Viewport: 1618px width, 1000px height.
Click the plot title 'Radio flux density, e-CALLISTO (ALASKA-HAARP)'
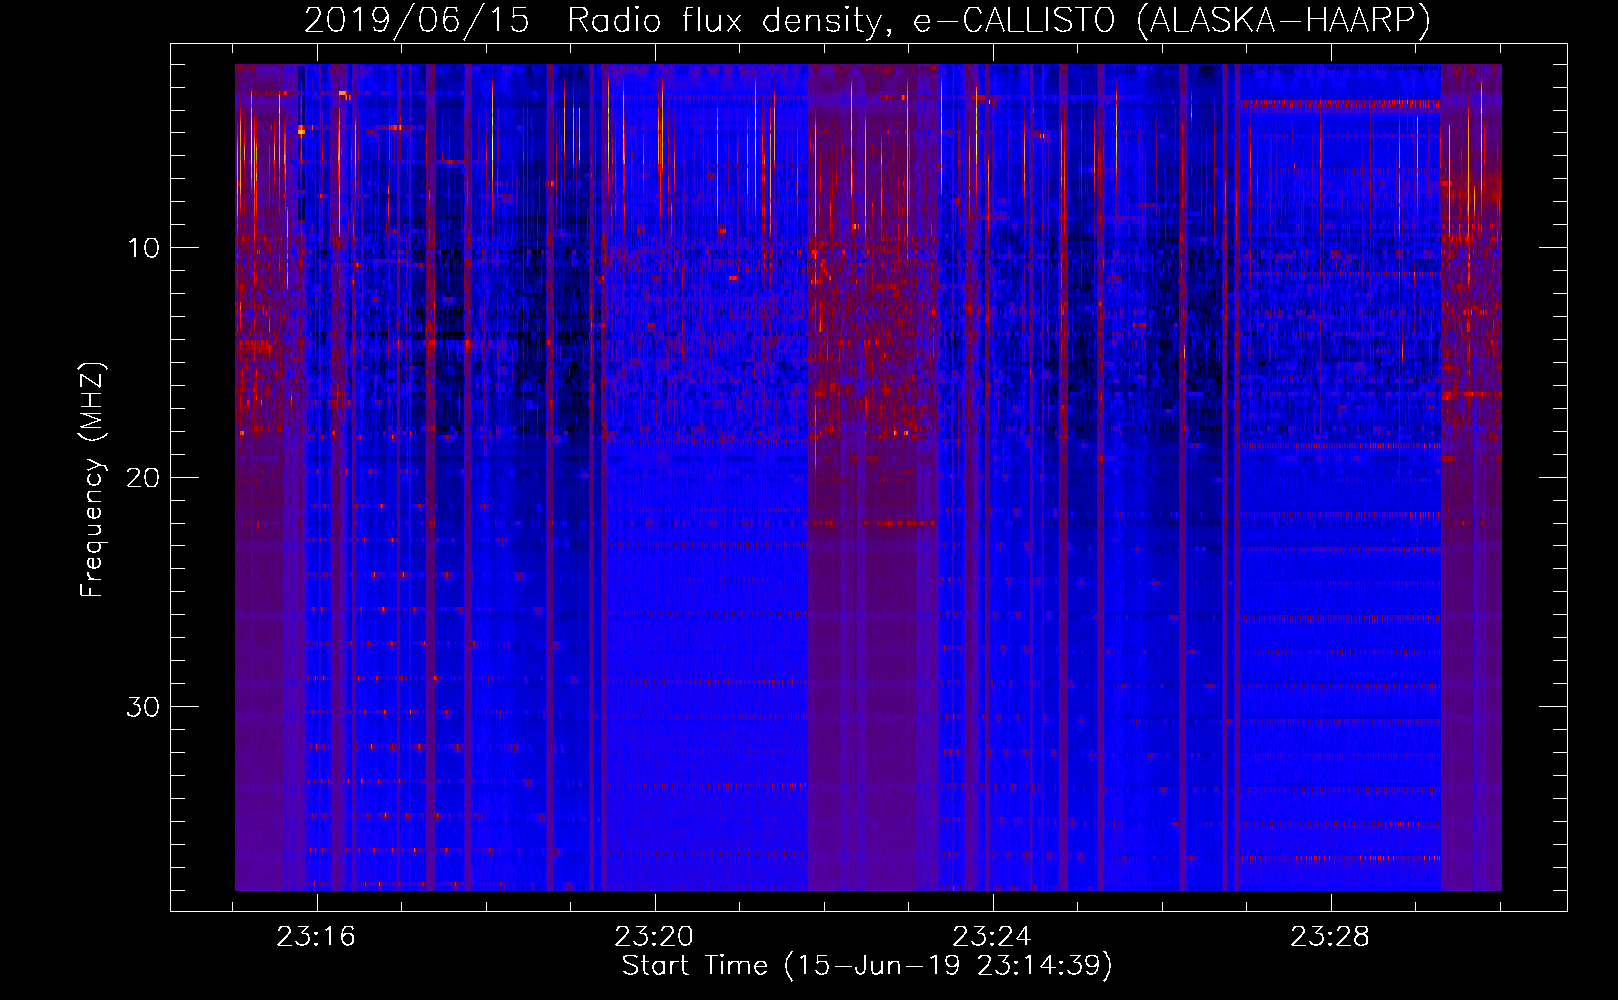(999, 20)
